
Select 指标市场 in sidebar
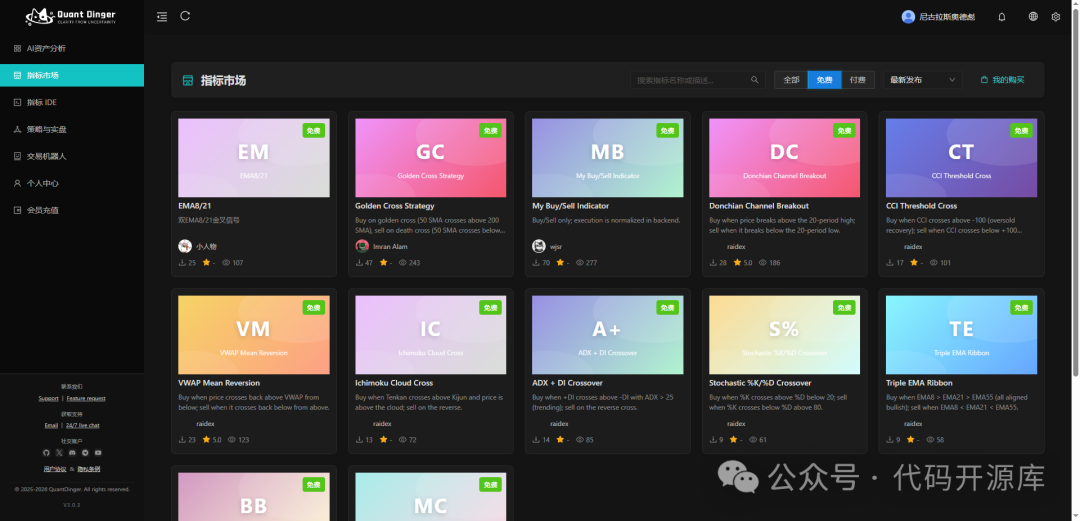[72, 75]
